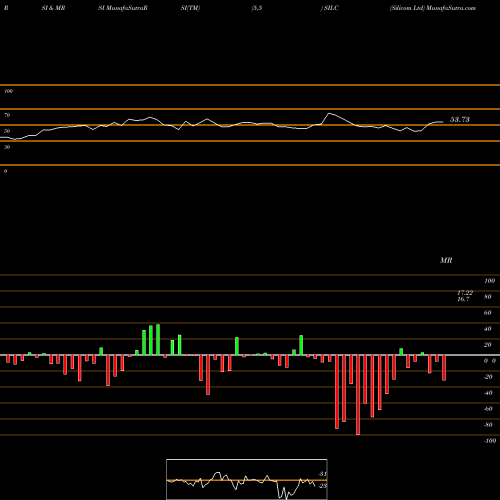Select the tallest green histogram bar
This screenshot has width=500, height=500.
point(158,340)
